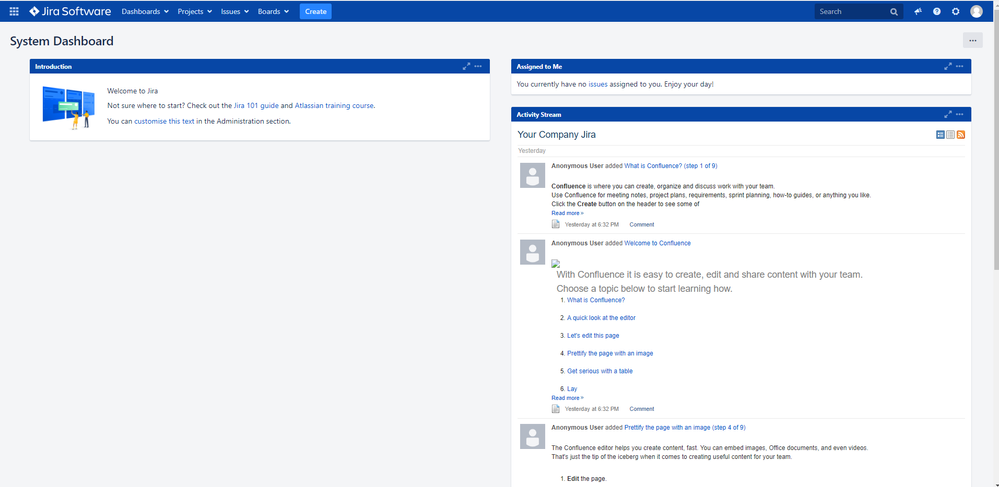
Task: Click the blue Create button
Action: click(315, 12)
